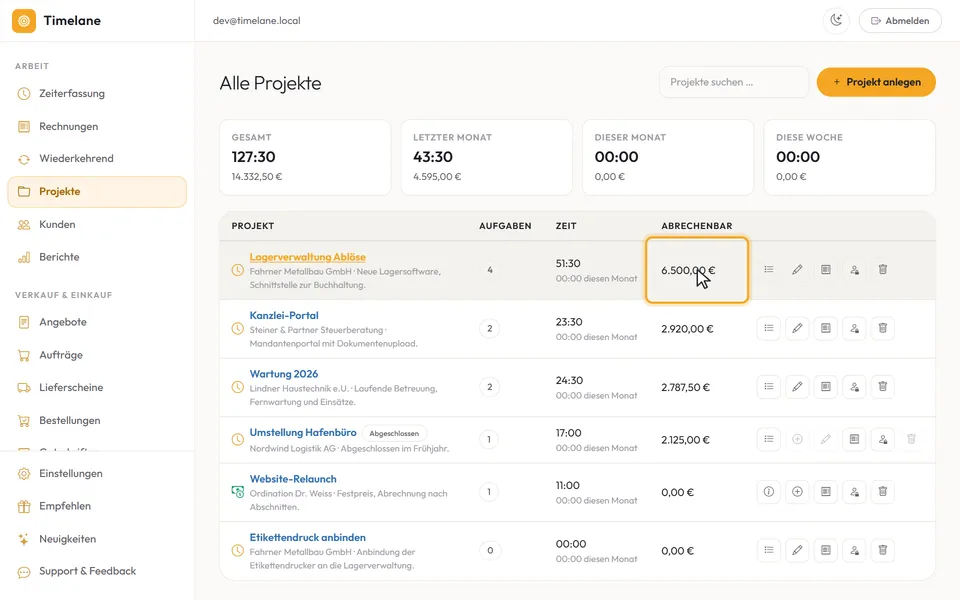960x600 pixels.
Task: Create a project via Projekt anlegen
Action: point(876,82)
